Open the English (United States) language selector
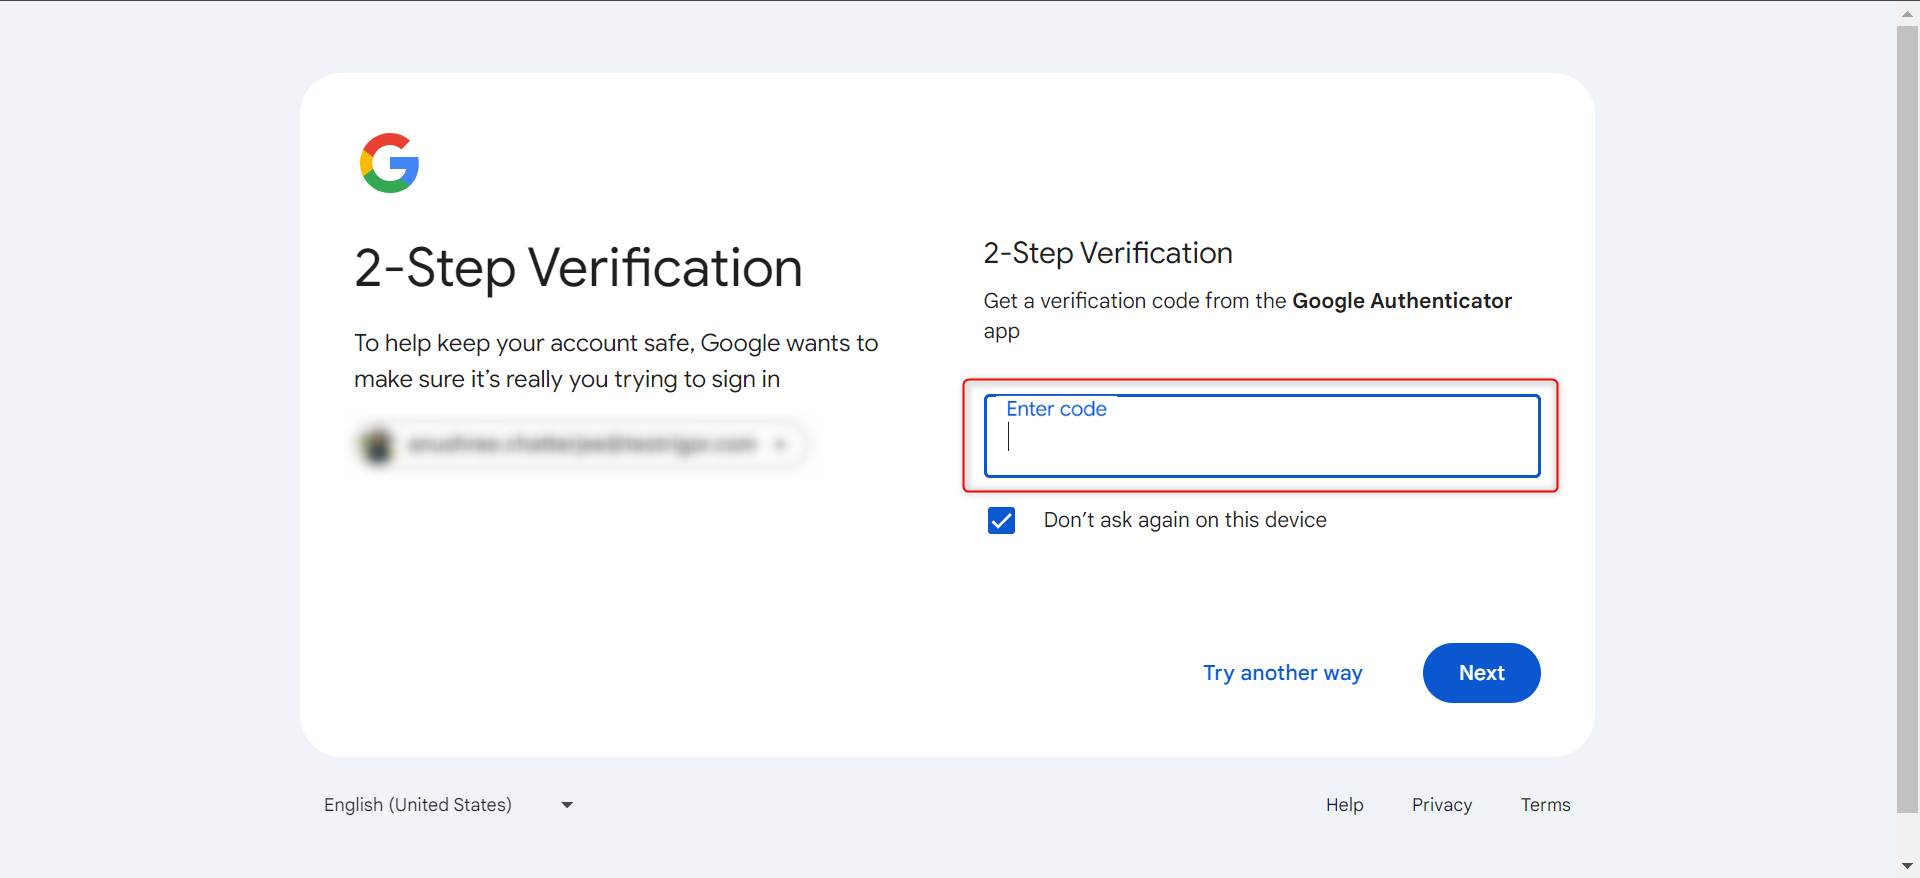 point(418,805)
